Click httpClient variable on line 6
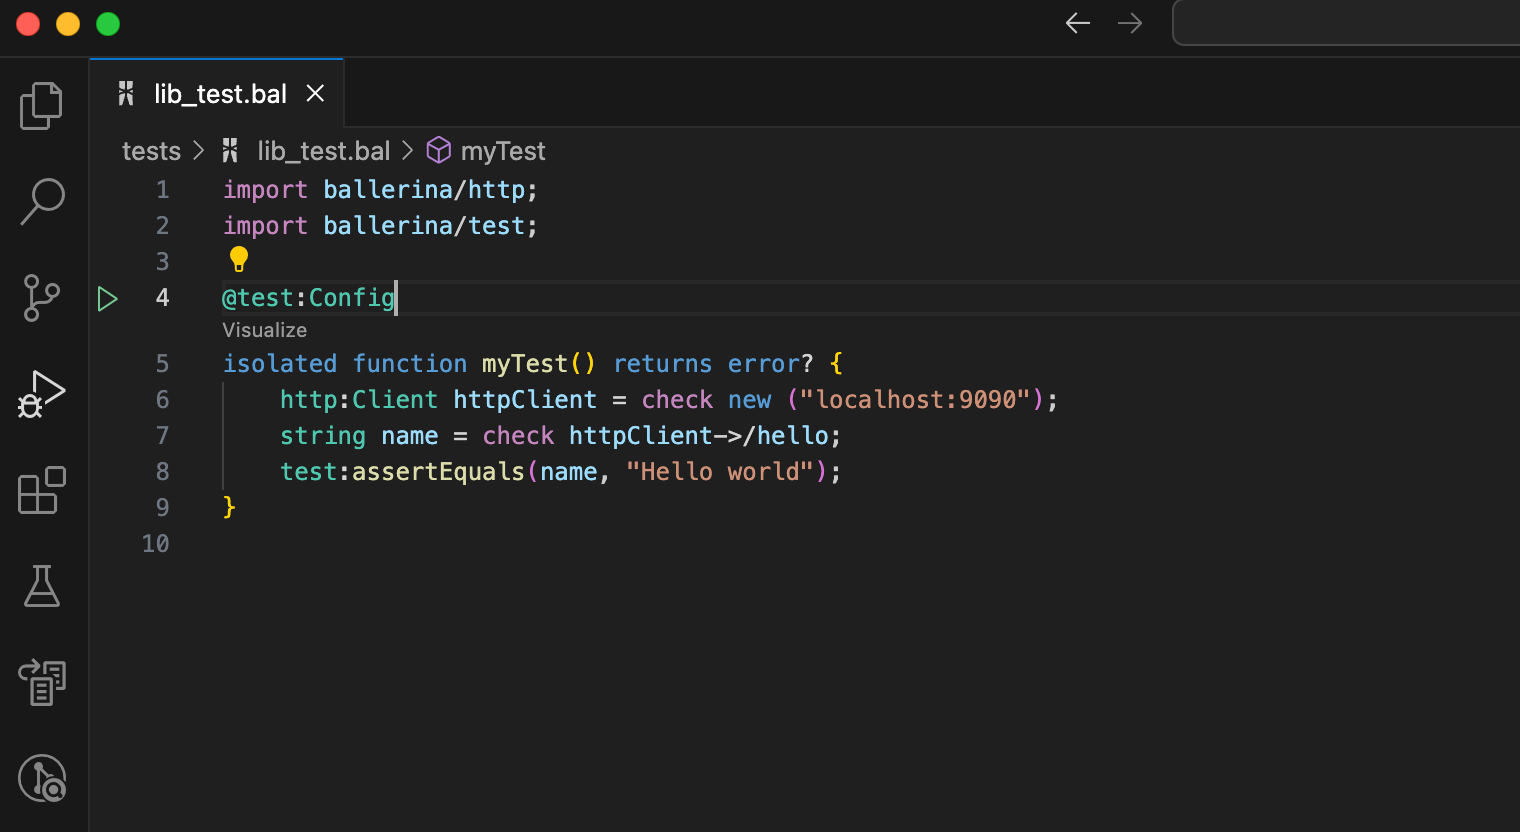This screenshot has width=1520, height=832. click(x=525, y=400)
